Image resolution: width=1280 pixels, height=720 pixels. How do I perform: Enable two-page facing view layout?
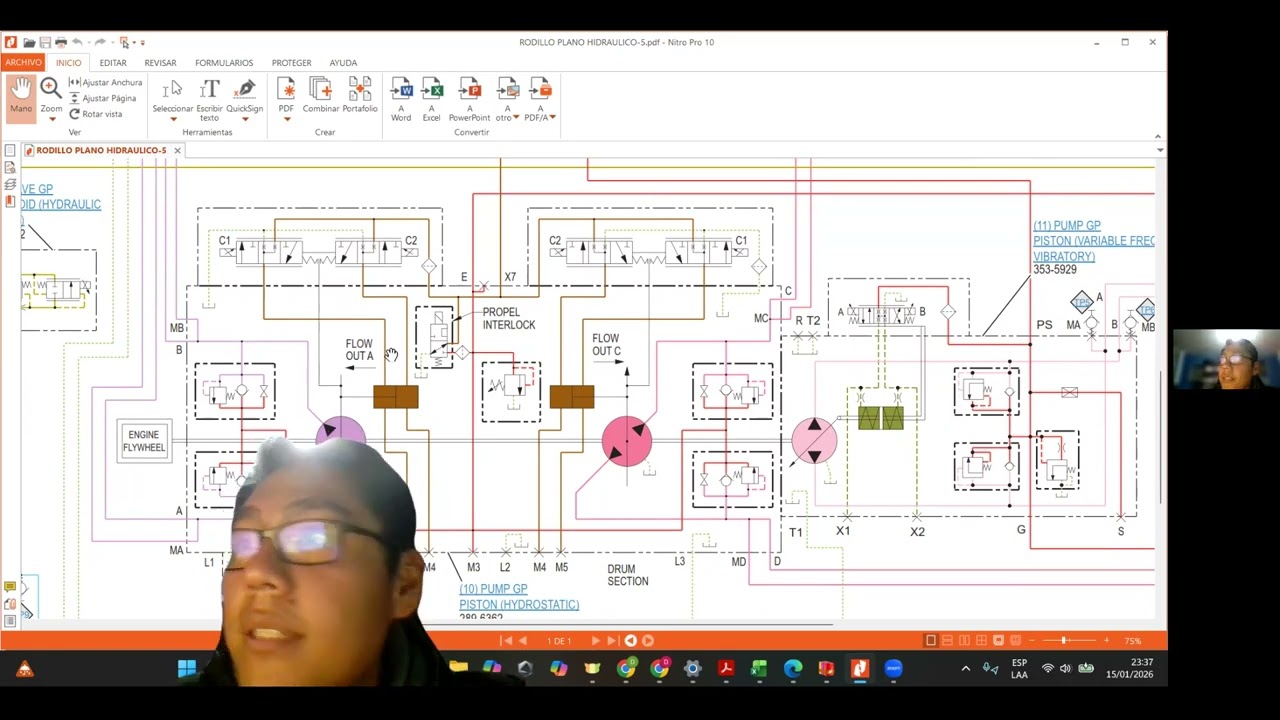click(x=965, y=640)
